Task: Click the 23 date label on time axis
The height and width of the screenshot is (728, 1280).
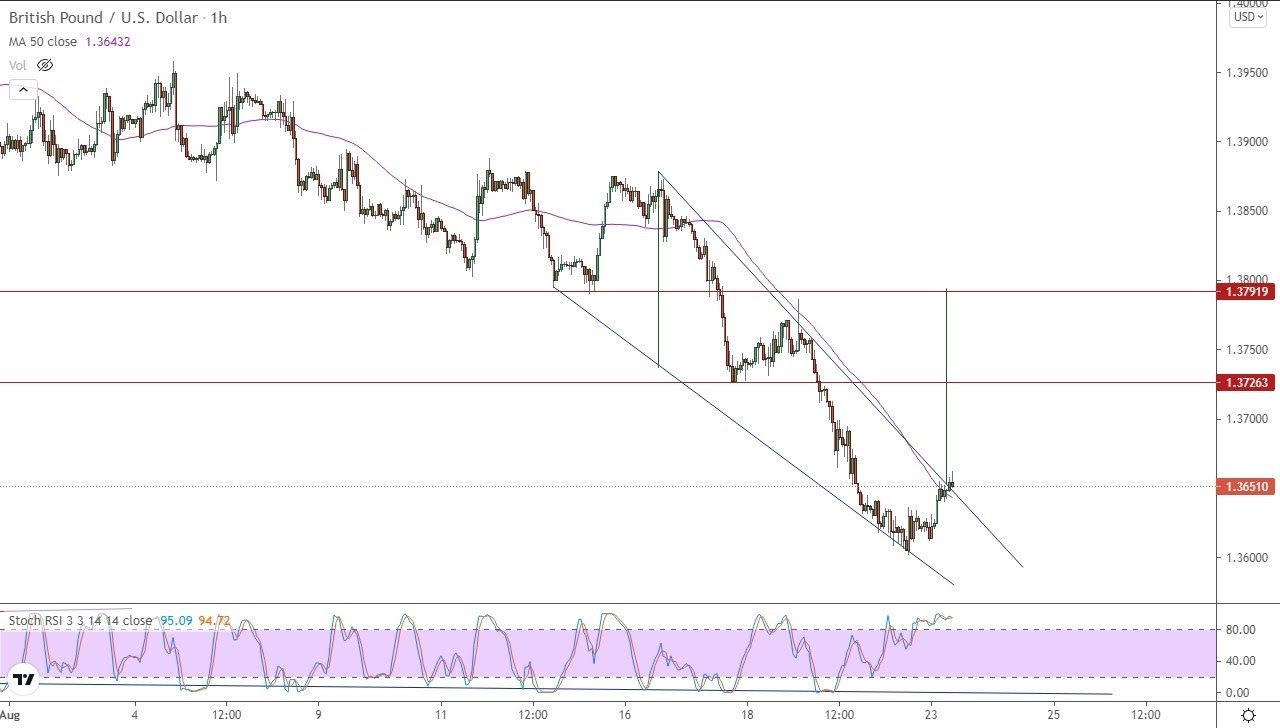Action: 931,716
